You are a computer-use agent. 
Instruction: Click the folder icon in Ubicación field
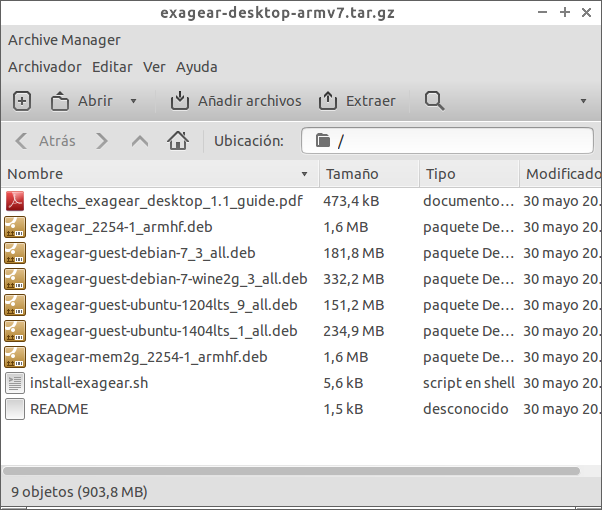[x=322, y=140]
